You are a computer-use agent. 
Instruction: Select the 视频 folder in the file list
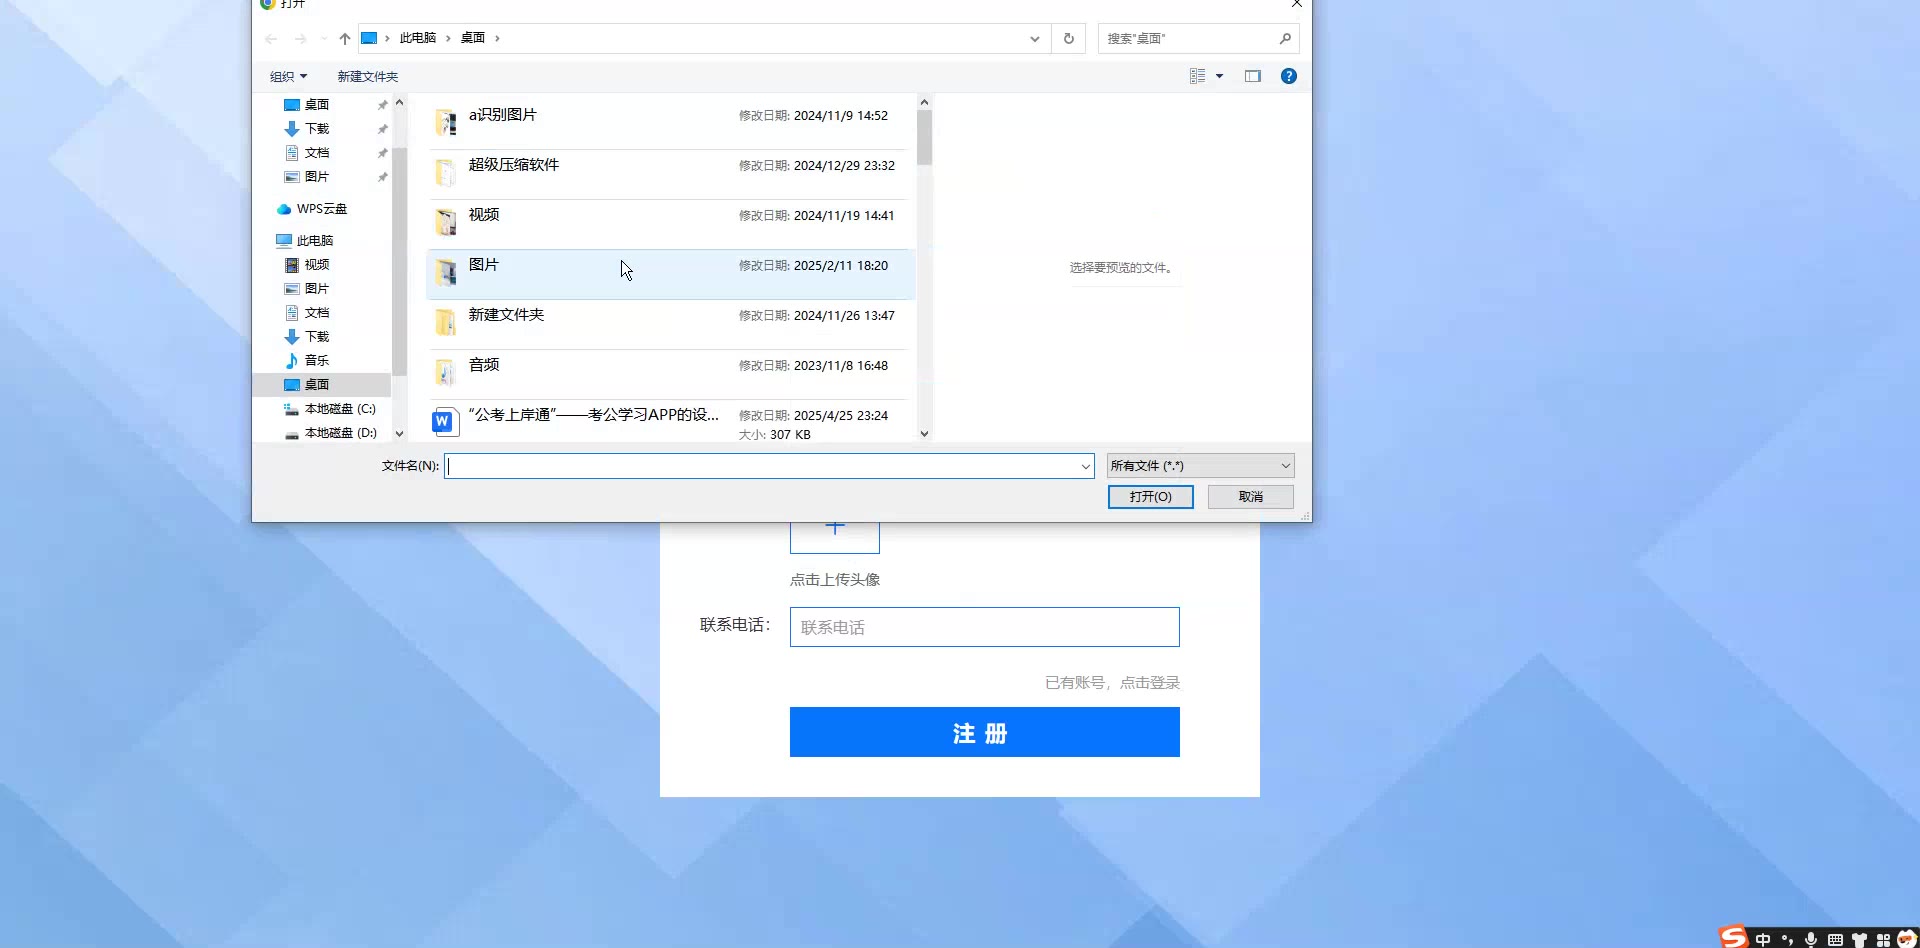670,224
